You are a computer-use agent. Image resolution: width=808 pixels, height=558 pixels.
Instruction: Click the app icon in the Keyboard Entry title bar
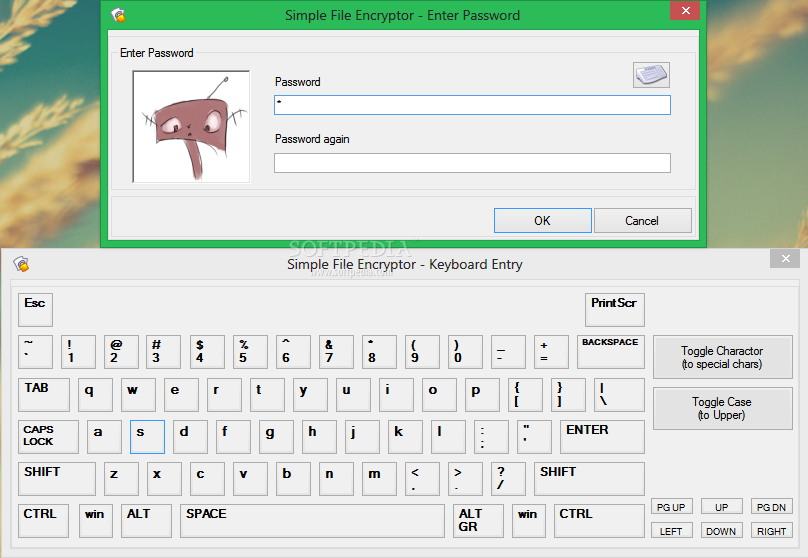[x=21, y=264]
